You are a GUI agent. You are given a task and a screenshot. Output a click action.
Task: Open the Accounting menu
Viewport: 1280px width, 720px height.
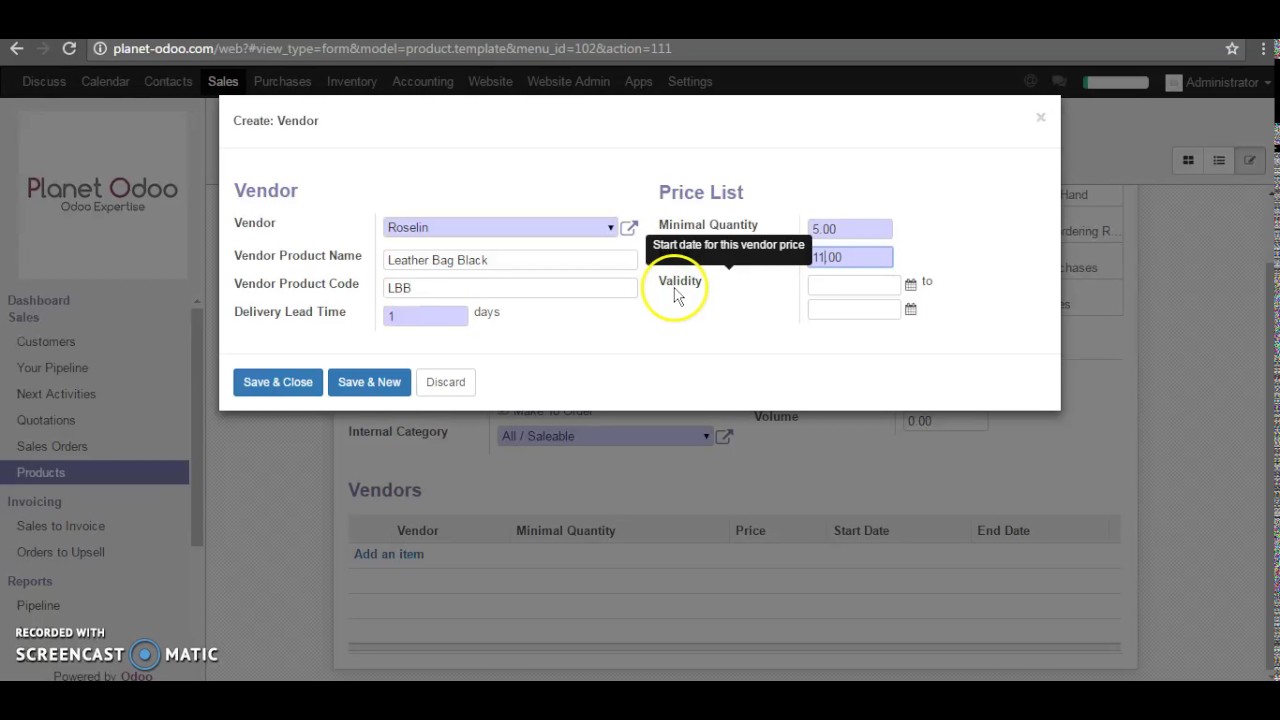click(x=423, y=82)
